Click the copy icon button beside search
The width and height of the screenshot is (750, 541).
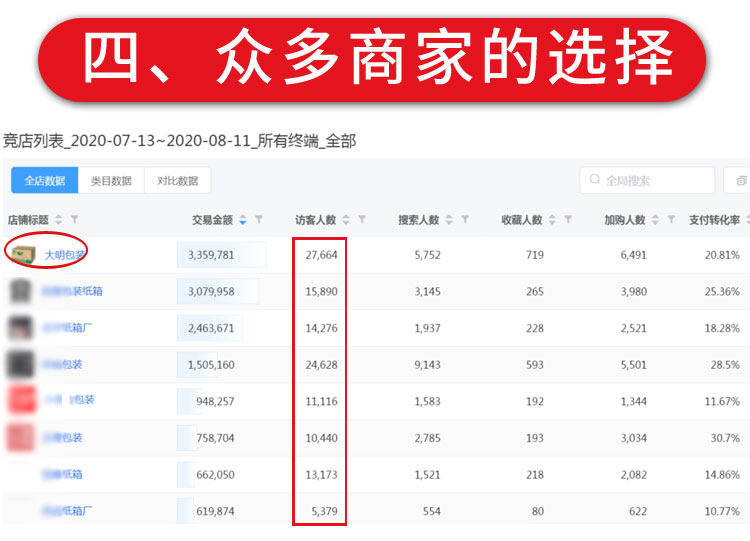click(740, 180)
